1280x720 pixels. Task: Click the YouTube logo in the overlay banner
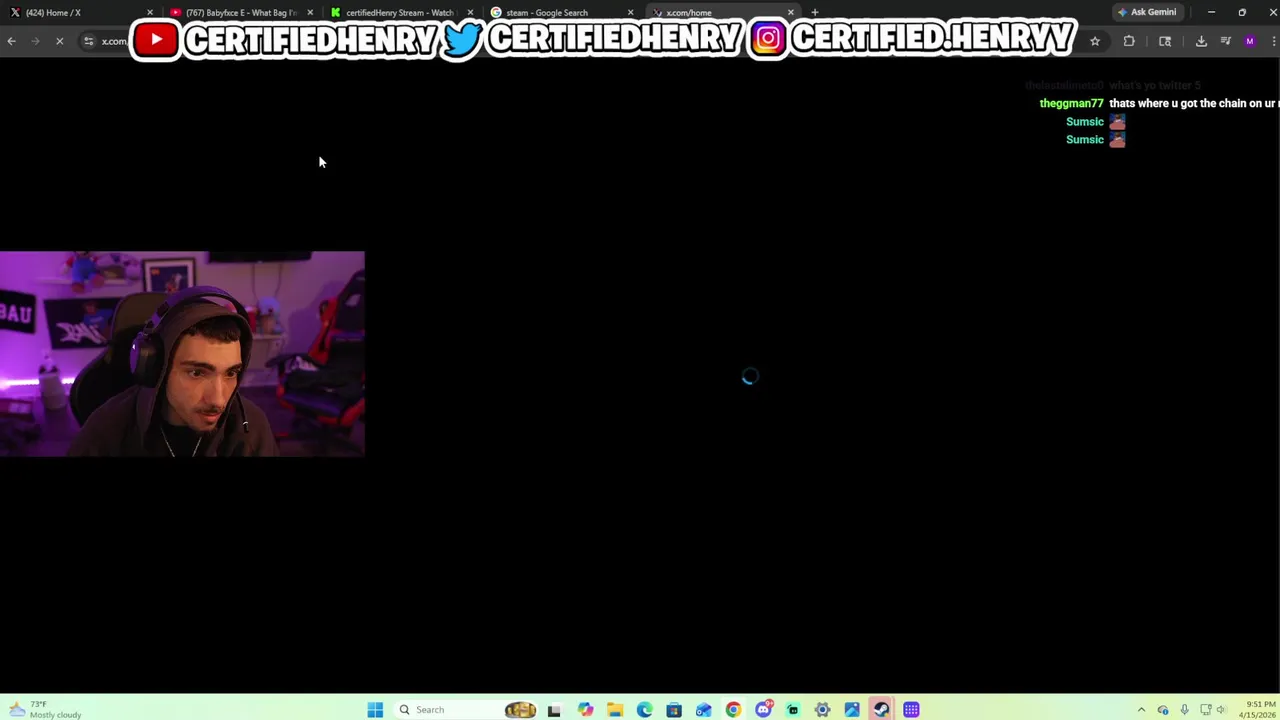pos(156,40)
